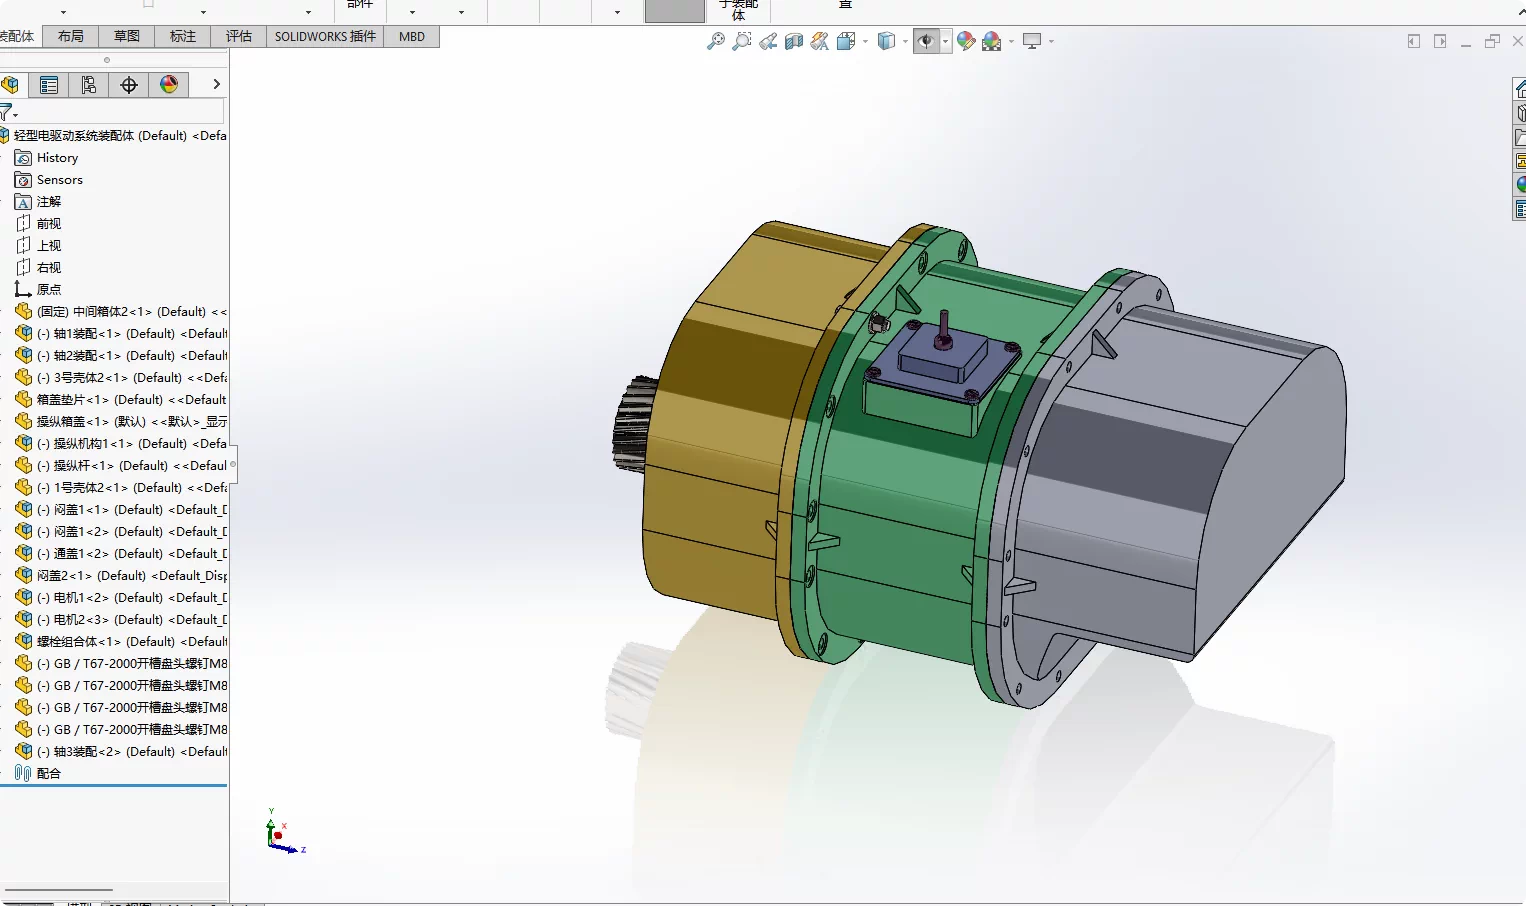Open the DisplayManager color-ball tab
Image resolution: width=1526 pixels, height=906 pixels.
tap(168, 85)
